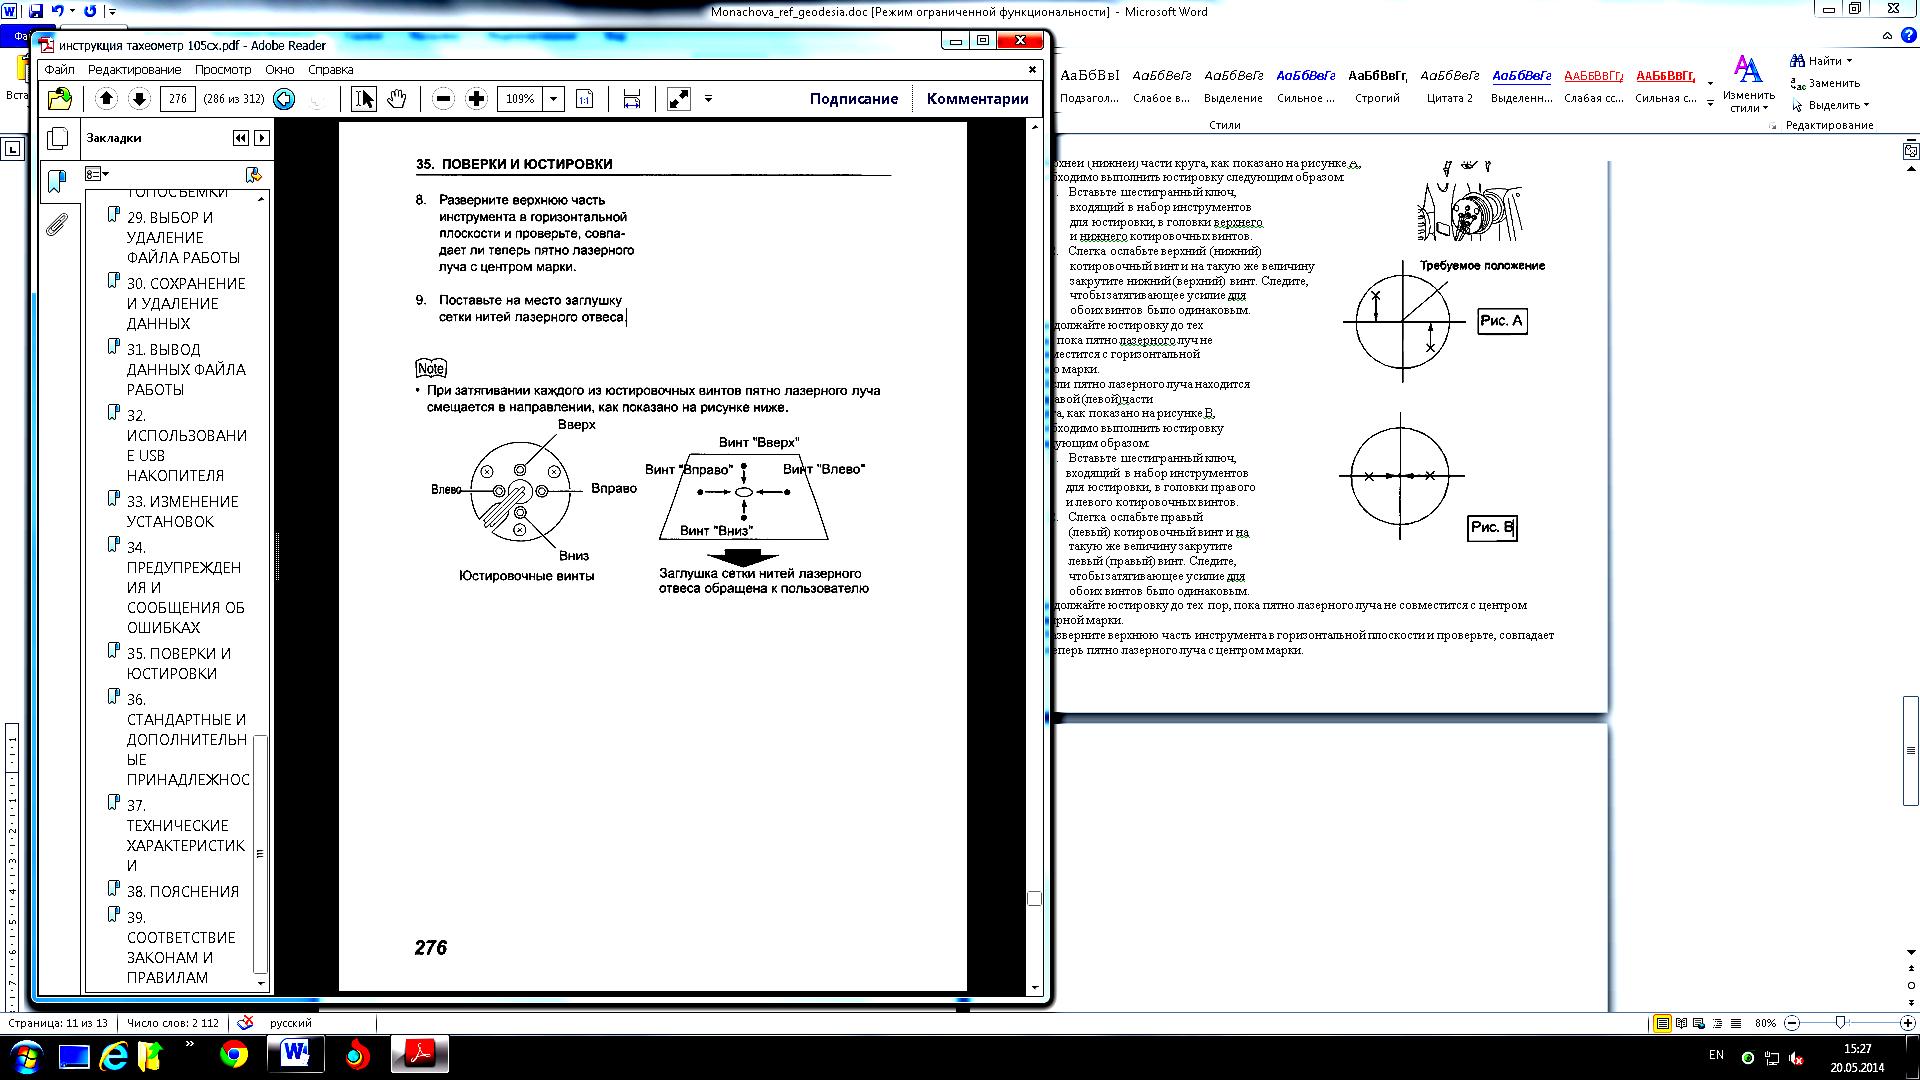Viewport: 1920px width, 1080px height.
Task: Open bookmark 35. ПОВЕРКИ И ЮСТИРОВКИ
Action: (x=179, y=663)
